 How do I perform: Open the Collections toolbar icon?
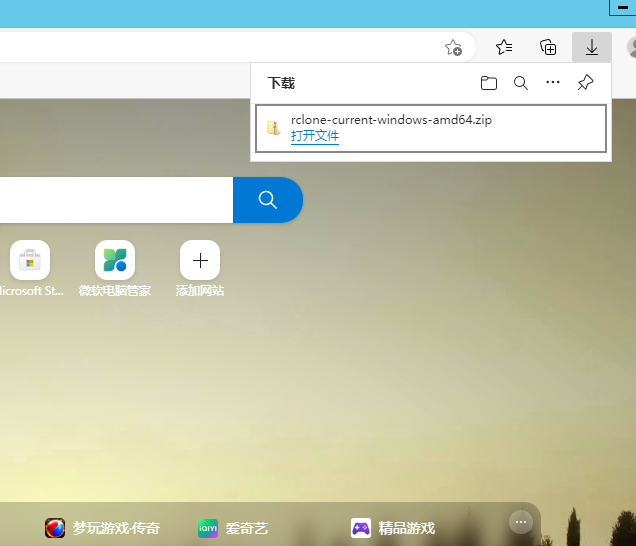coord(548,47)
